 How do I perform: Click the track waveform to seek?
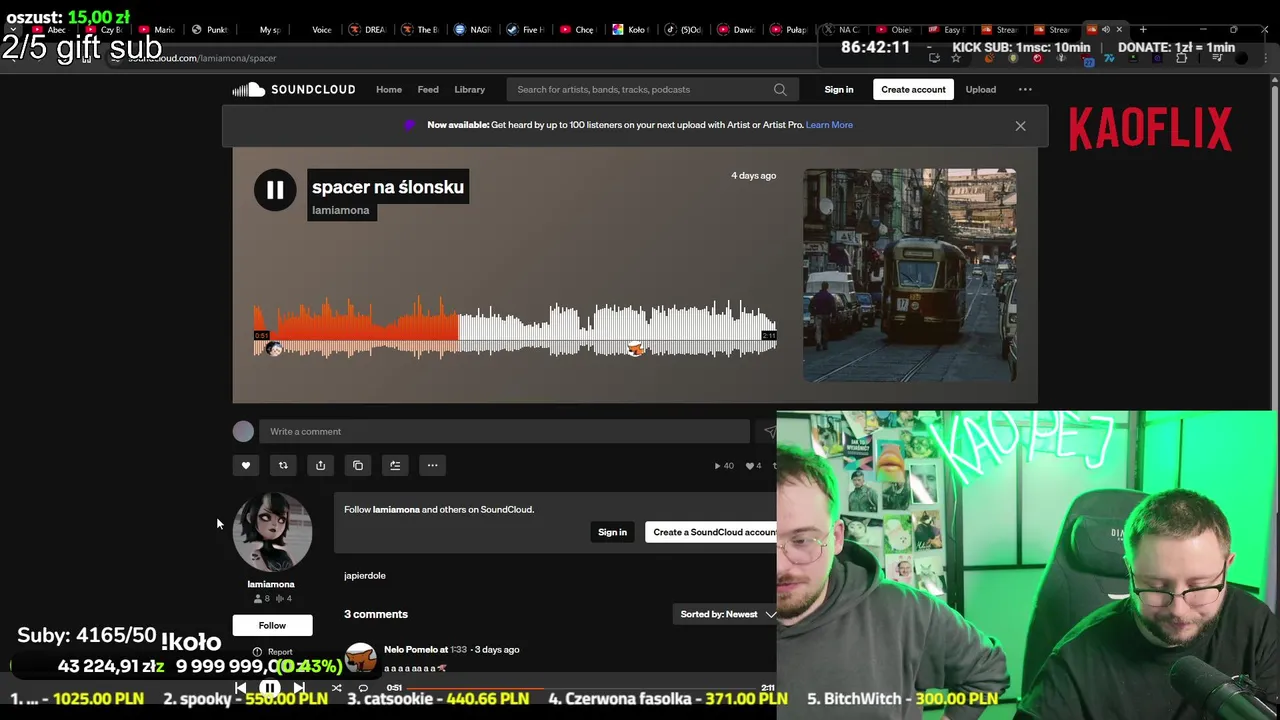pyautogui.click(x=515, y=328)
